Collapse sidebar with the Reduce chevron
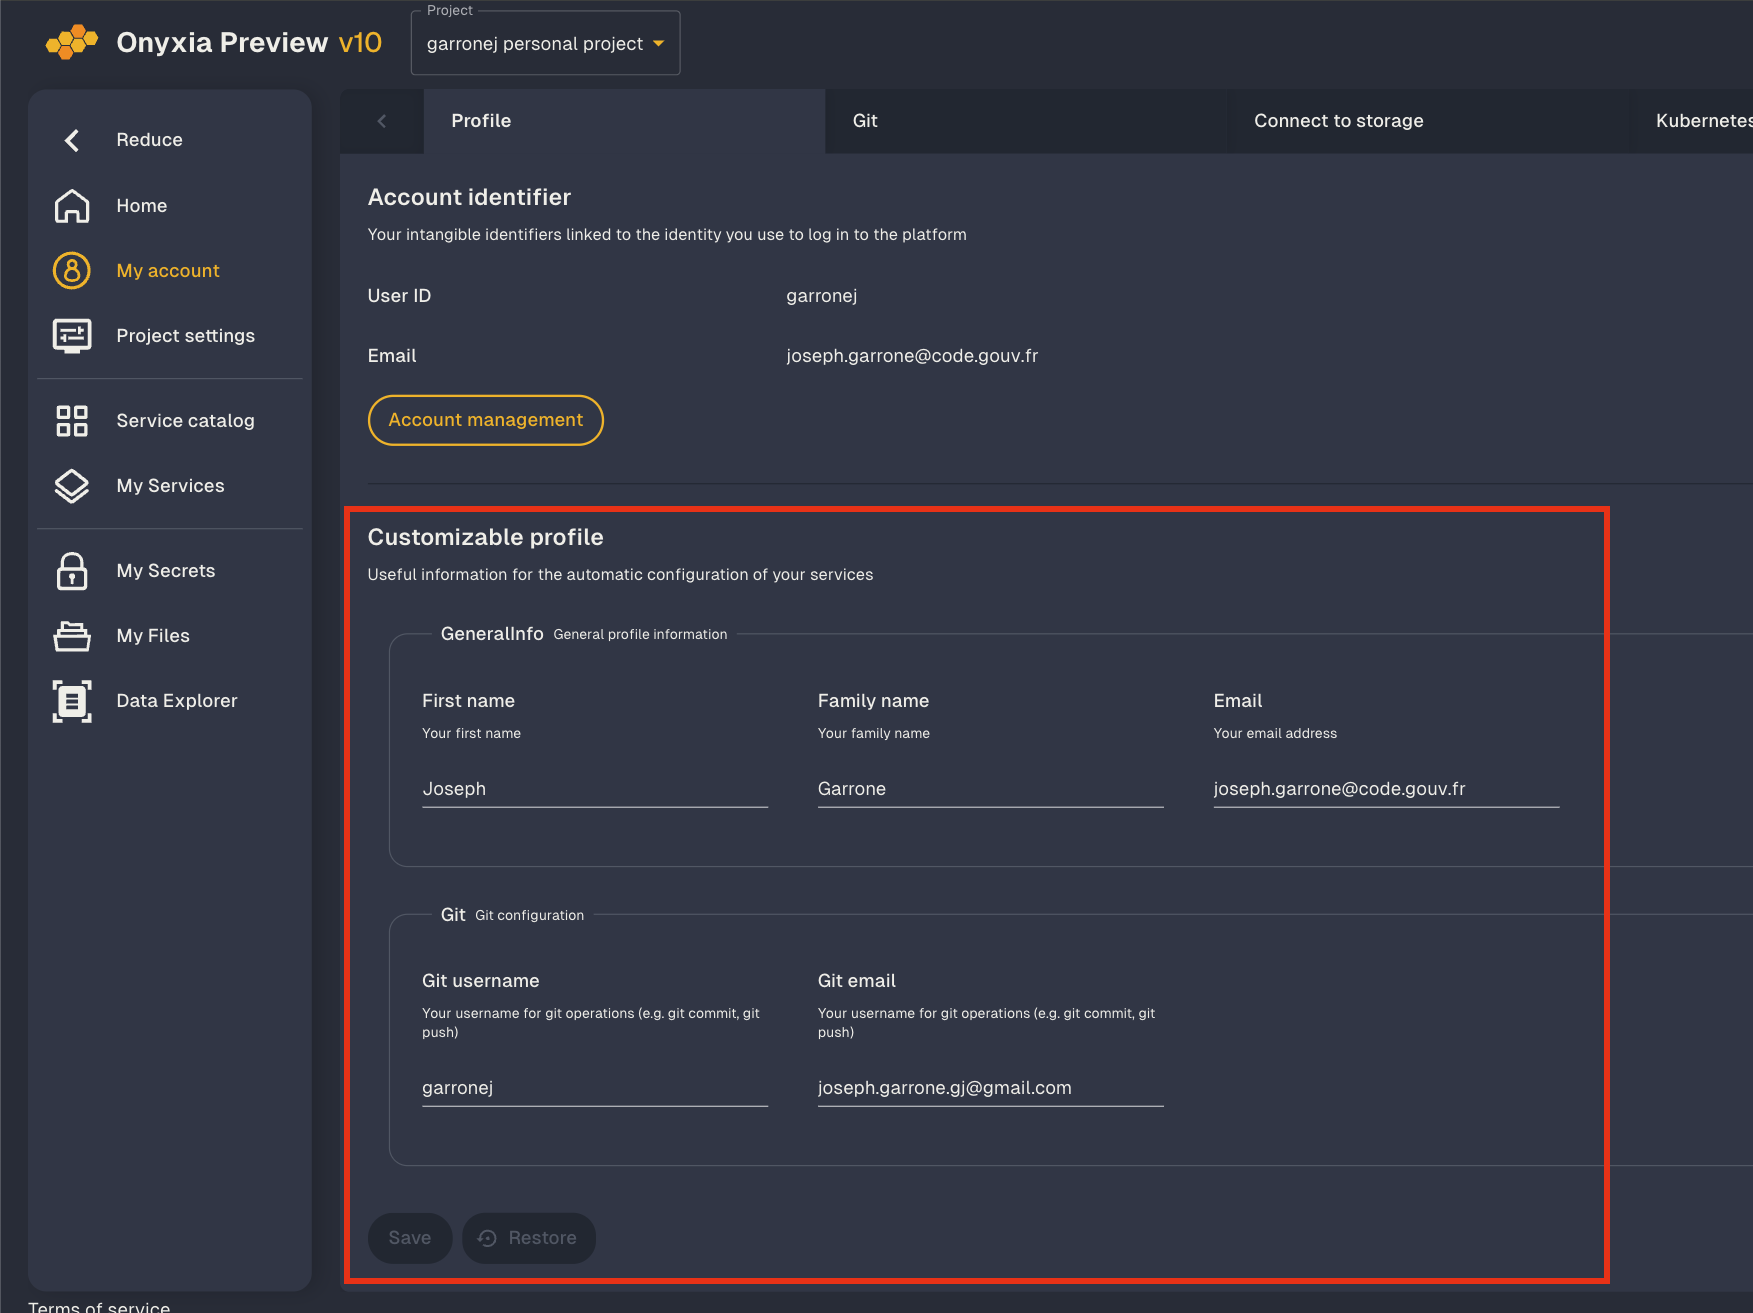This screenshot has width=1753, height=1313. coord(72,141)
